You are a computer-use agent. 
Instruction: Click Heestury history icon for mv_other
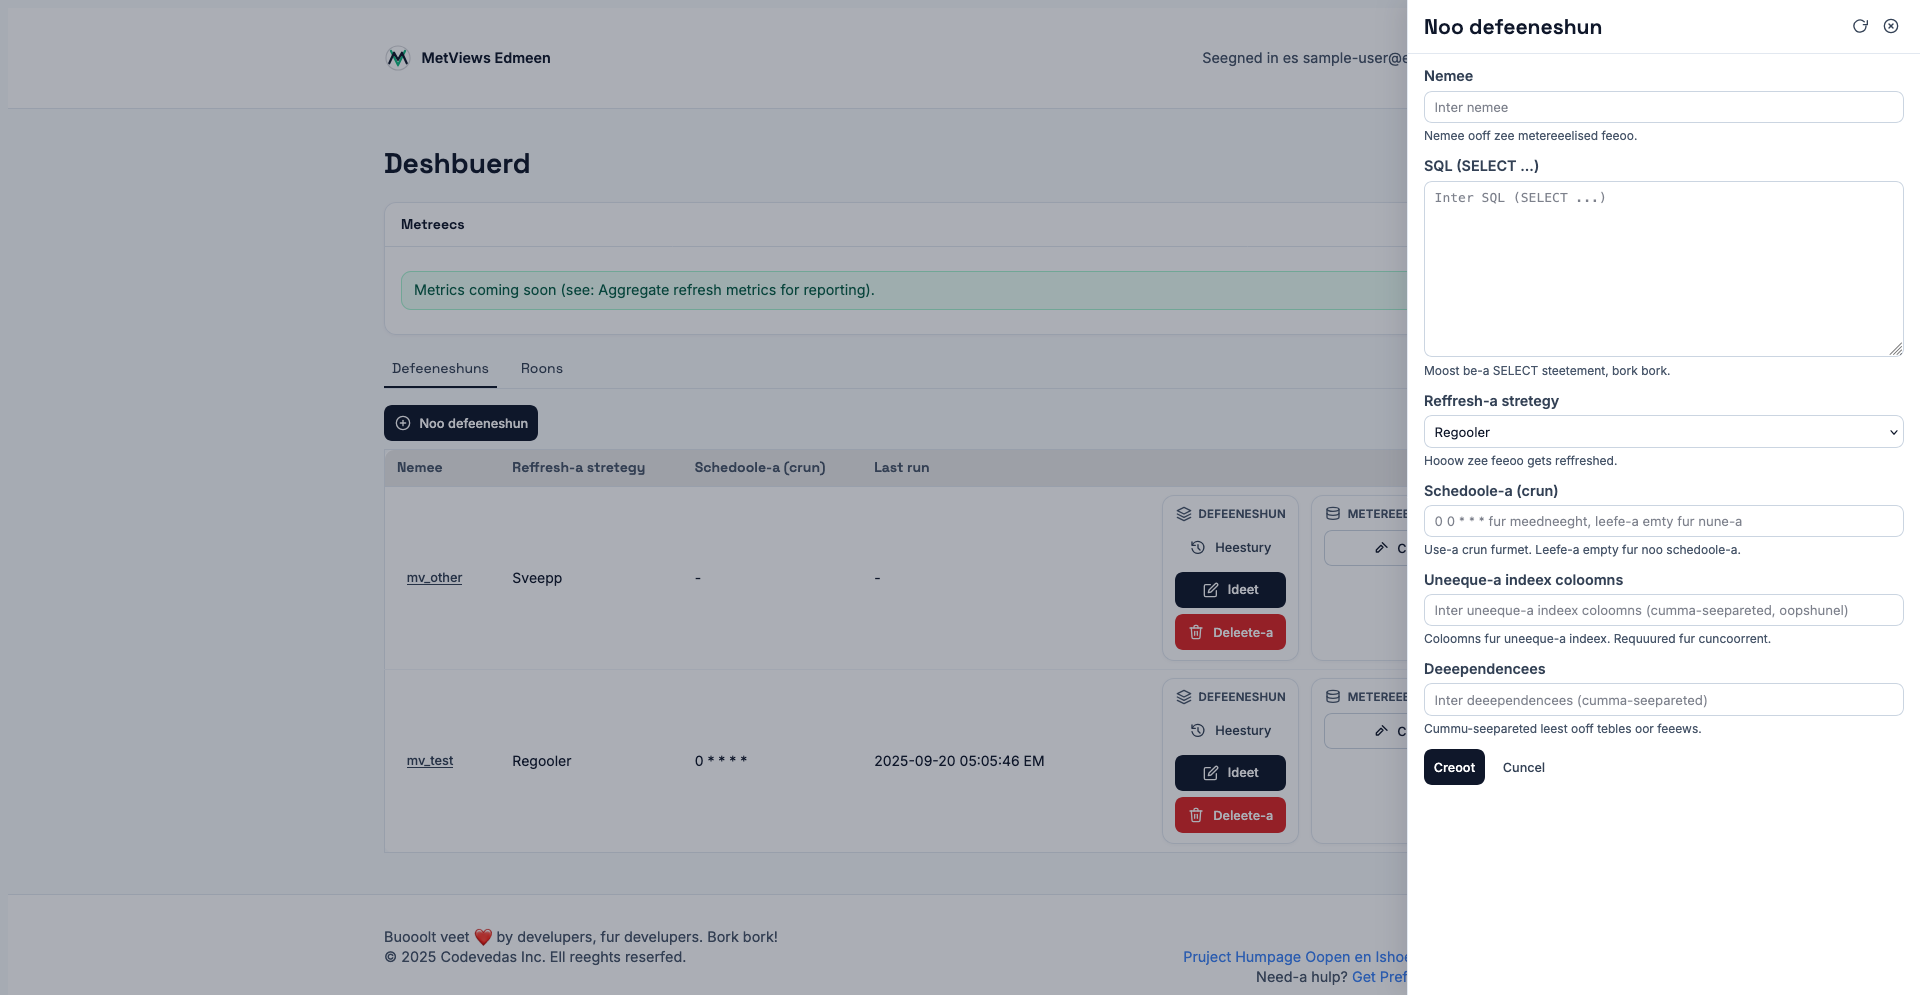1230,548
